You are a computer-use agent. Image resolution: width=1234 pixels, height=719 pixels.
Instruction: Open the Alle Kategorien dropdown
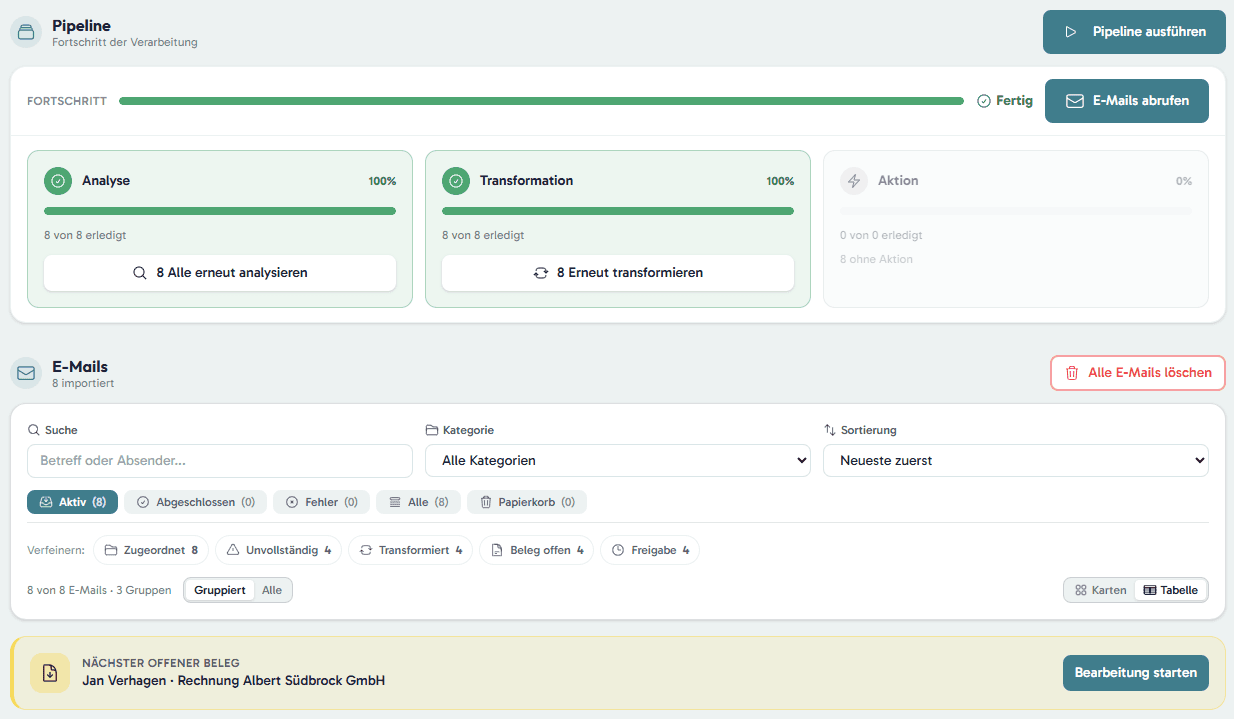pos(618,461)
